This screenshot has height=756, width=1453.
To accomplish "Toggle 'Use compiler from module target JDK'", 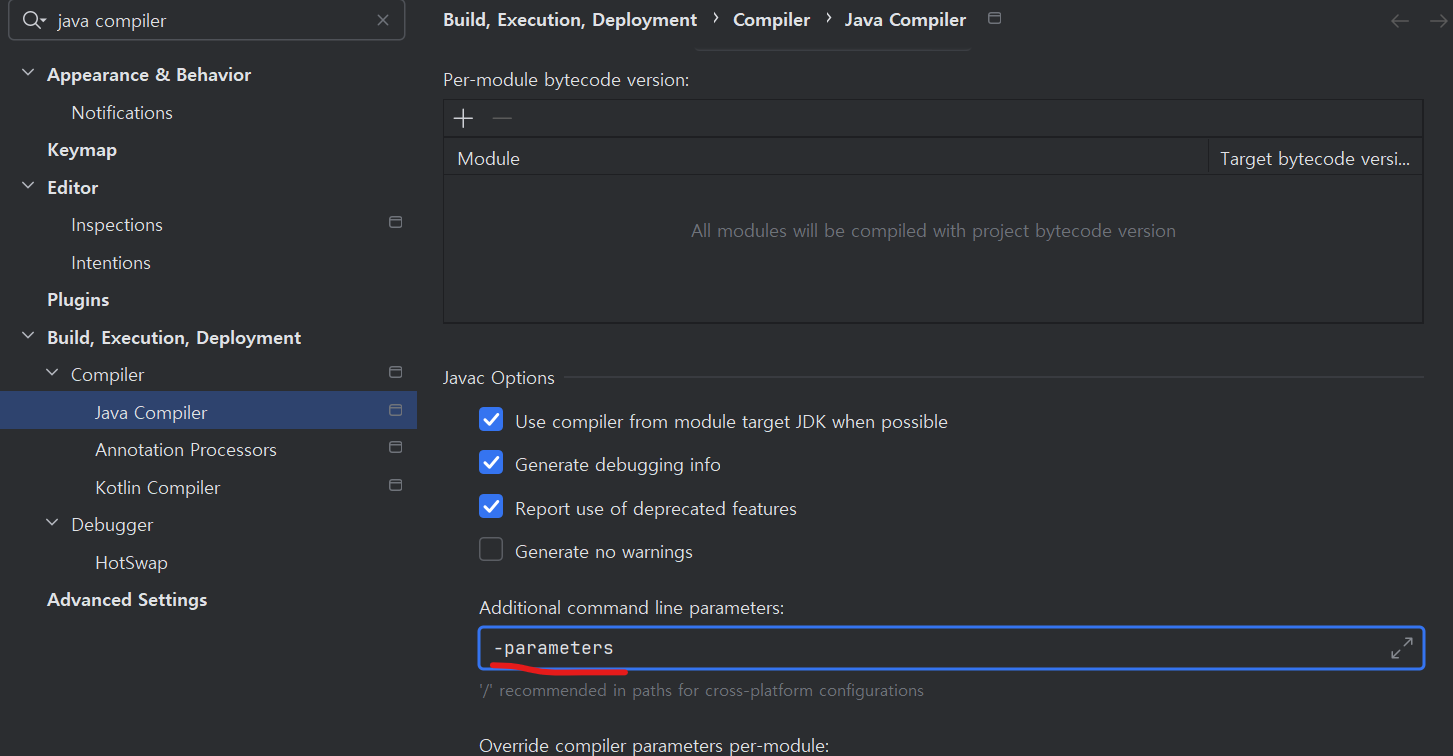I will pos(491,420).
